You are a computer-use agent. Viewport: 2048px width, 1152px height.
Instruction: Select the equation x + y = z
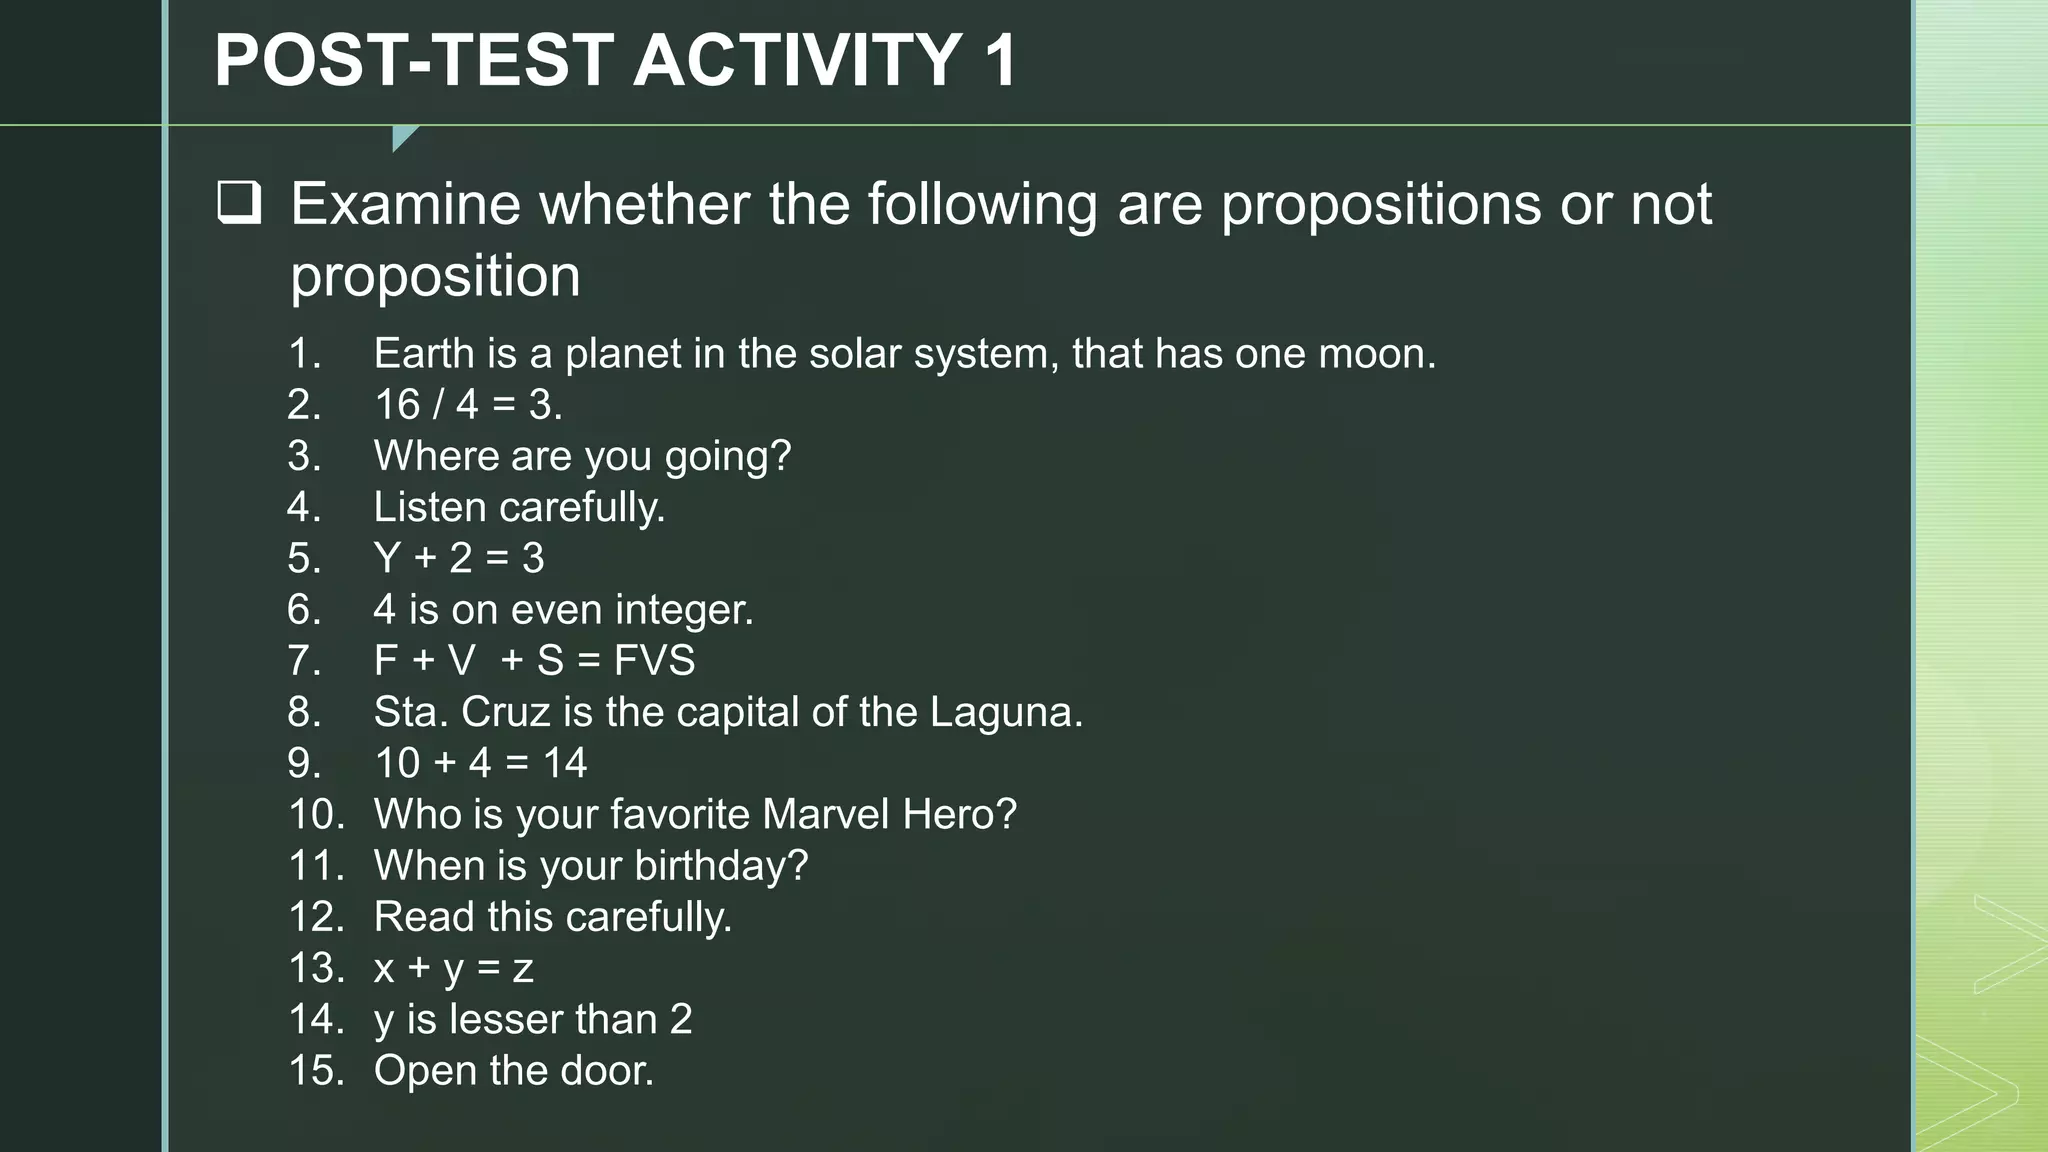pos(453,968)
